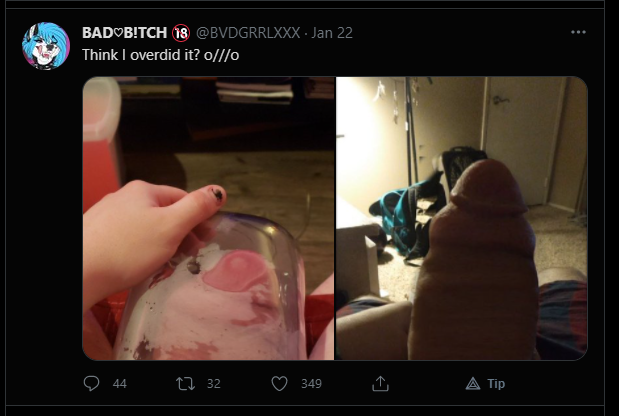
Task: Open the left attached photo
Action: pyautogui.click(x=208, y=218)
